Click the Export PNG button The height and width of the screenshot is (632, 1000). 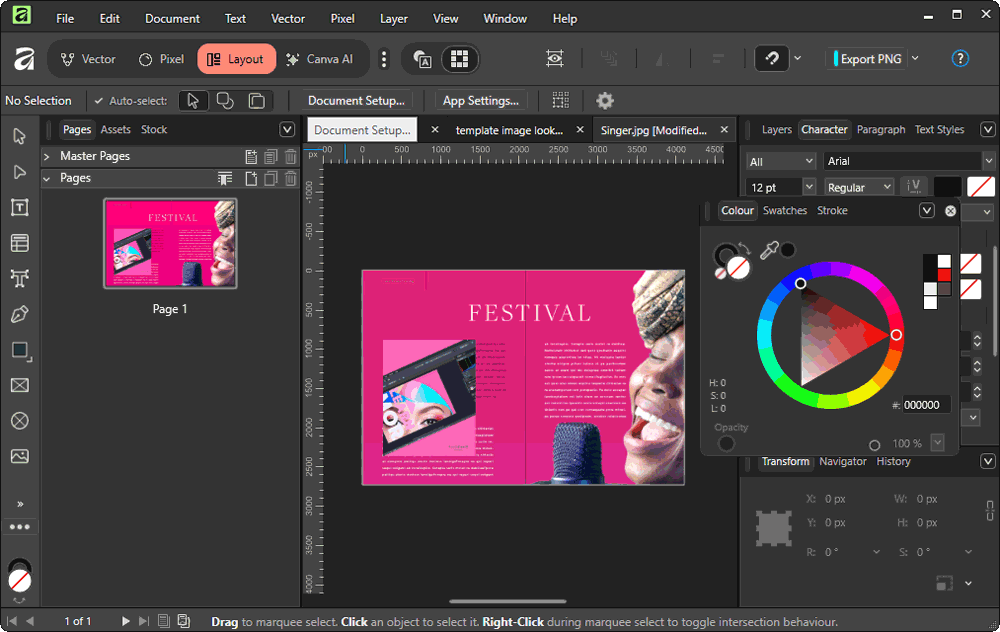click(870, 59)
